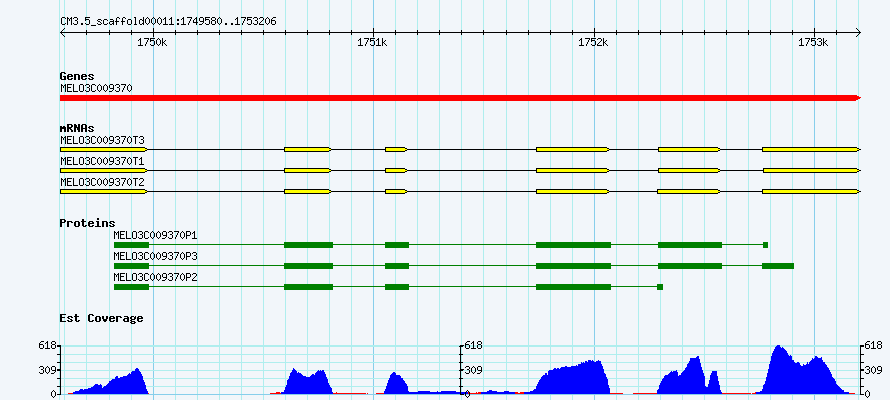This screenshot has width=890, height=400.
Task: Select the MELO3C009370T2 mRNA label
Action: point(102,182)
